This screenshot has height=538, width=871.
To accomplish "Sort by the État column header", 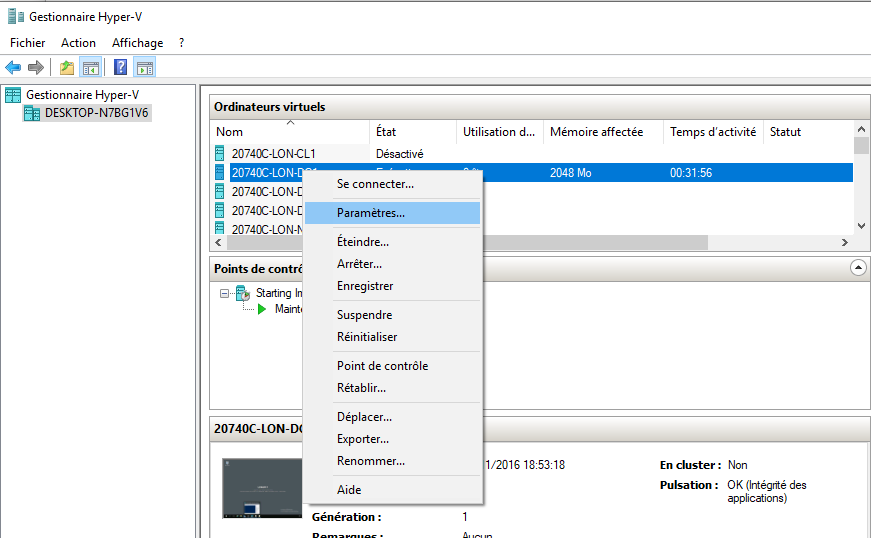I will (413, 132).
